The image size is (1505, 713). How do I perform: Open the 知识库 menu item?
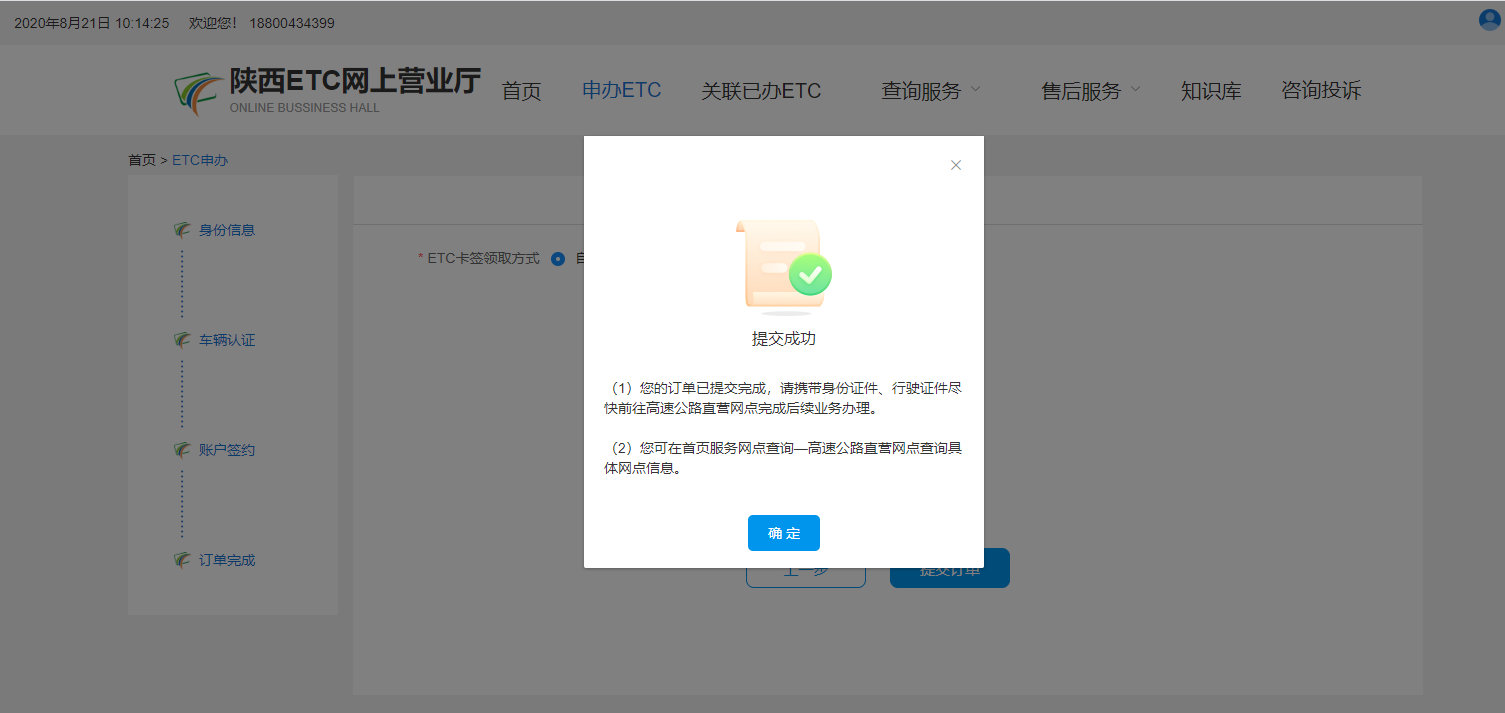click(x=1211, y=91)
